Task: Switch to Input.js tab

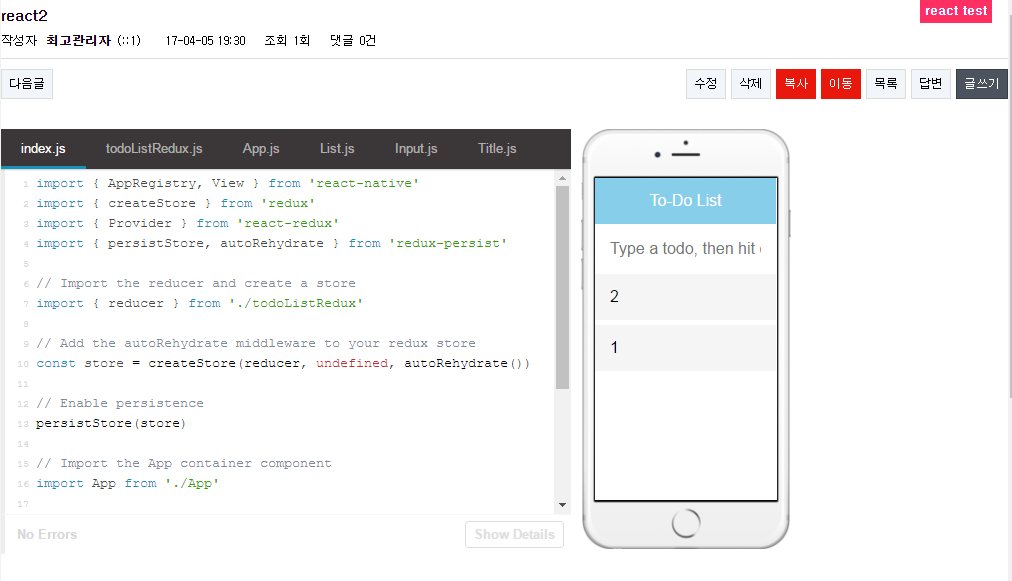Action: pos(416,149)
